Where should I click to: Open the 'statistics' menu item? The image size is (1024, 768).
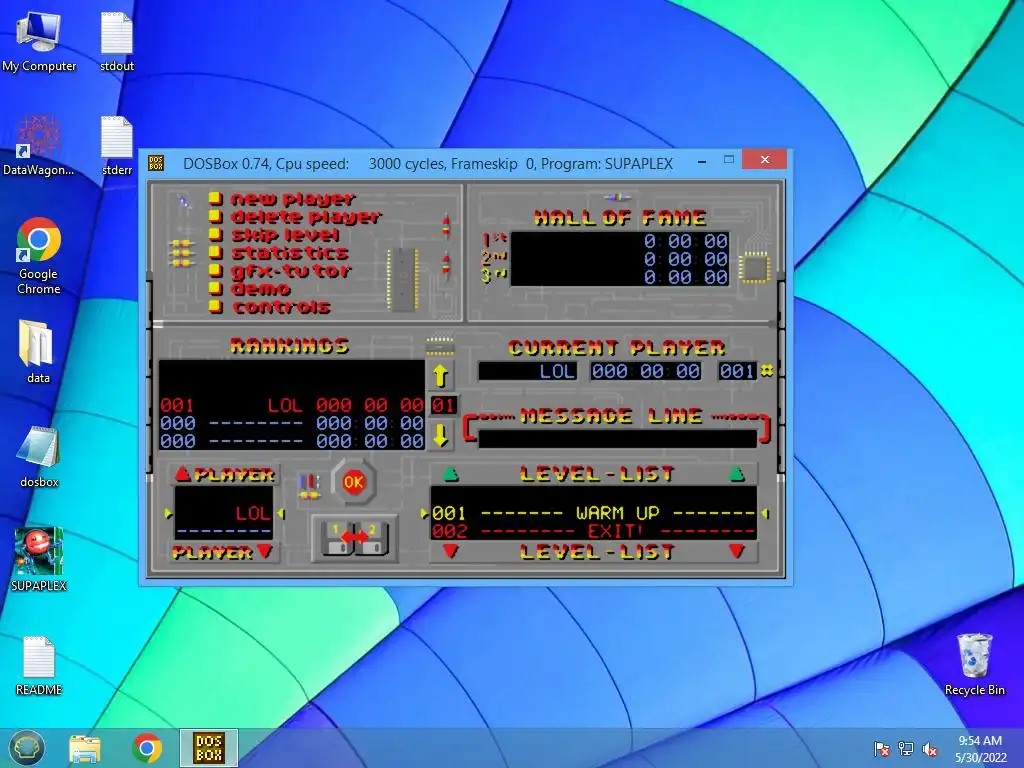(290, 253)
